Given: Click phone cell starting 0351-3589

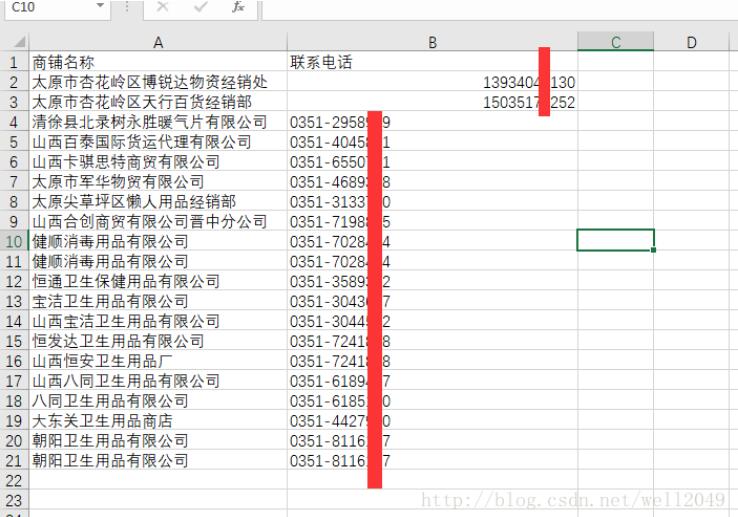Looking at the screenshot, I should (433, 281).
